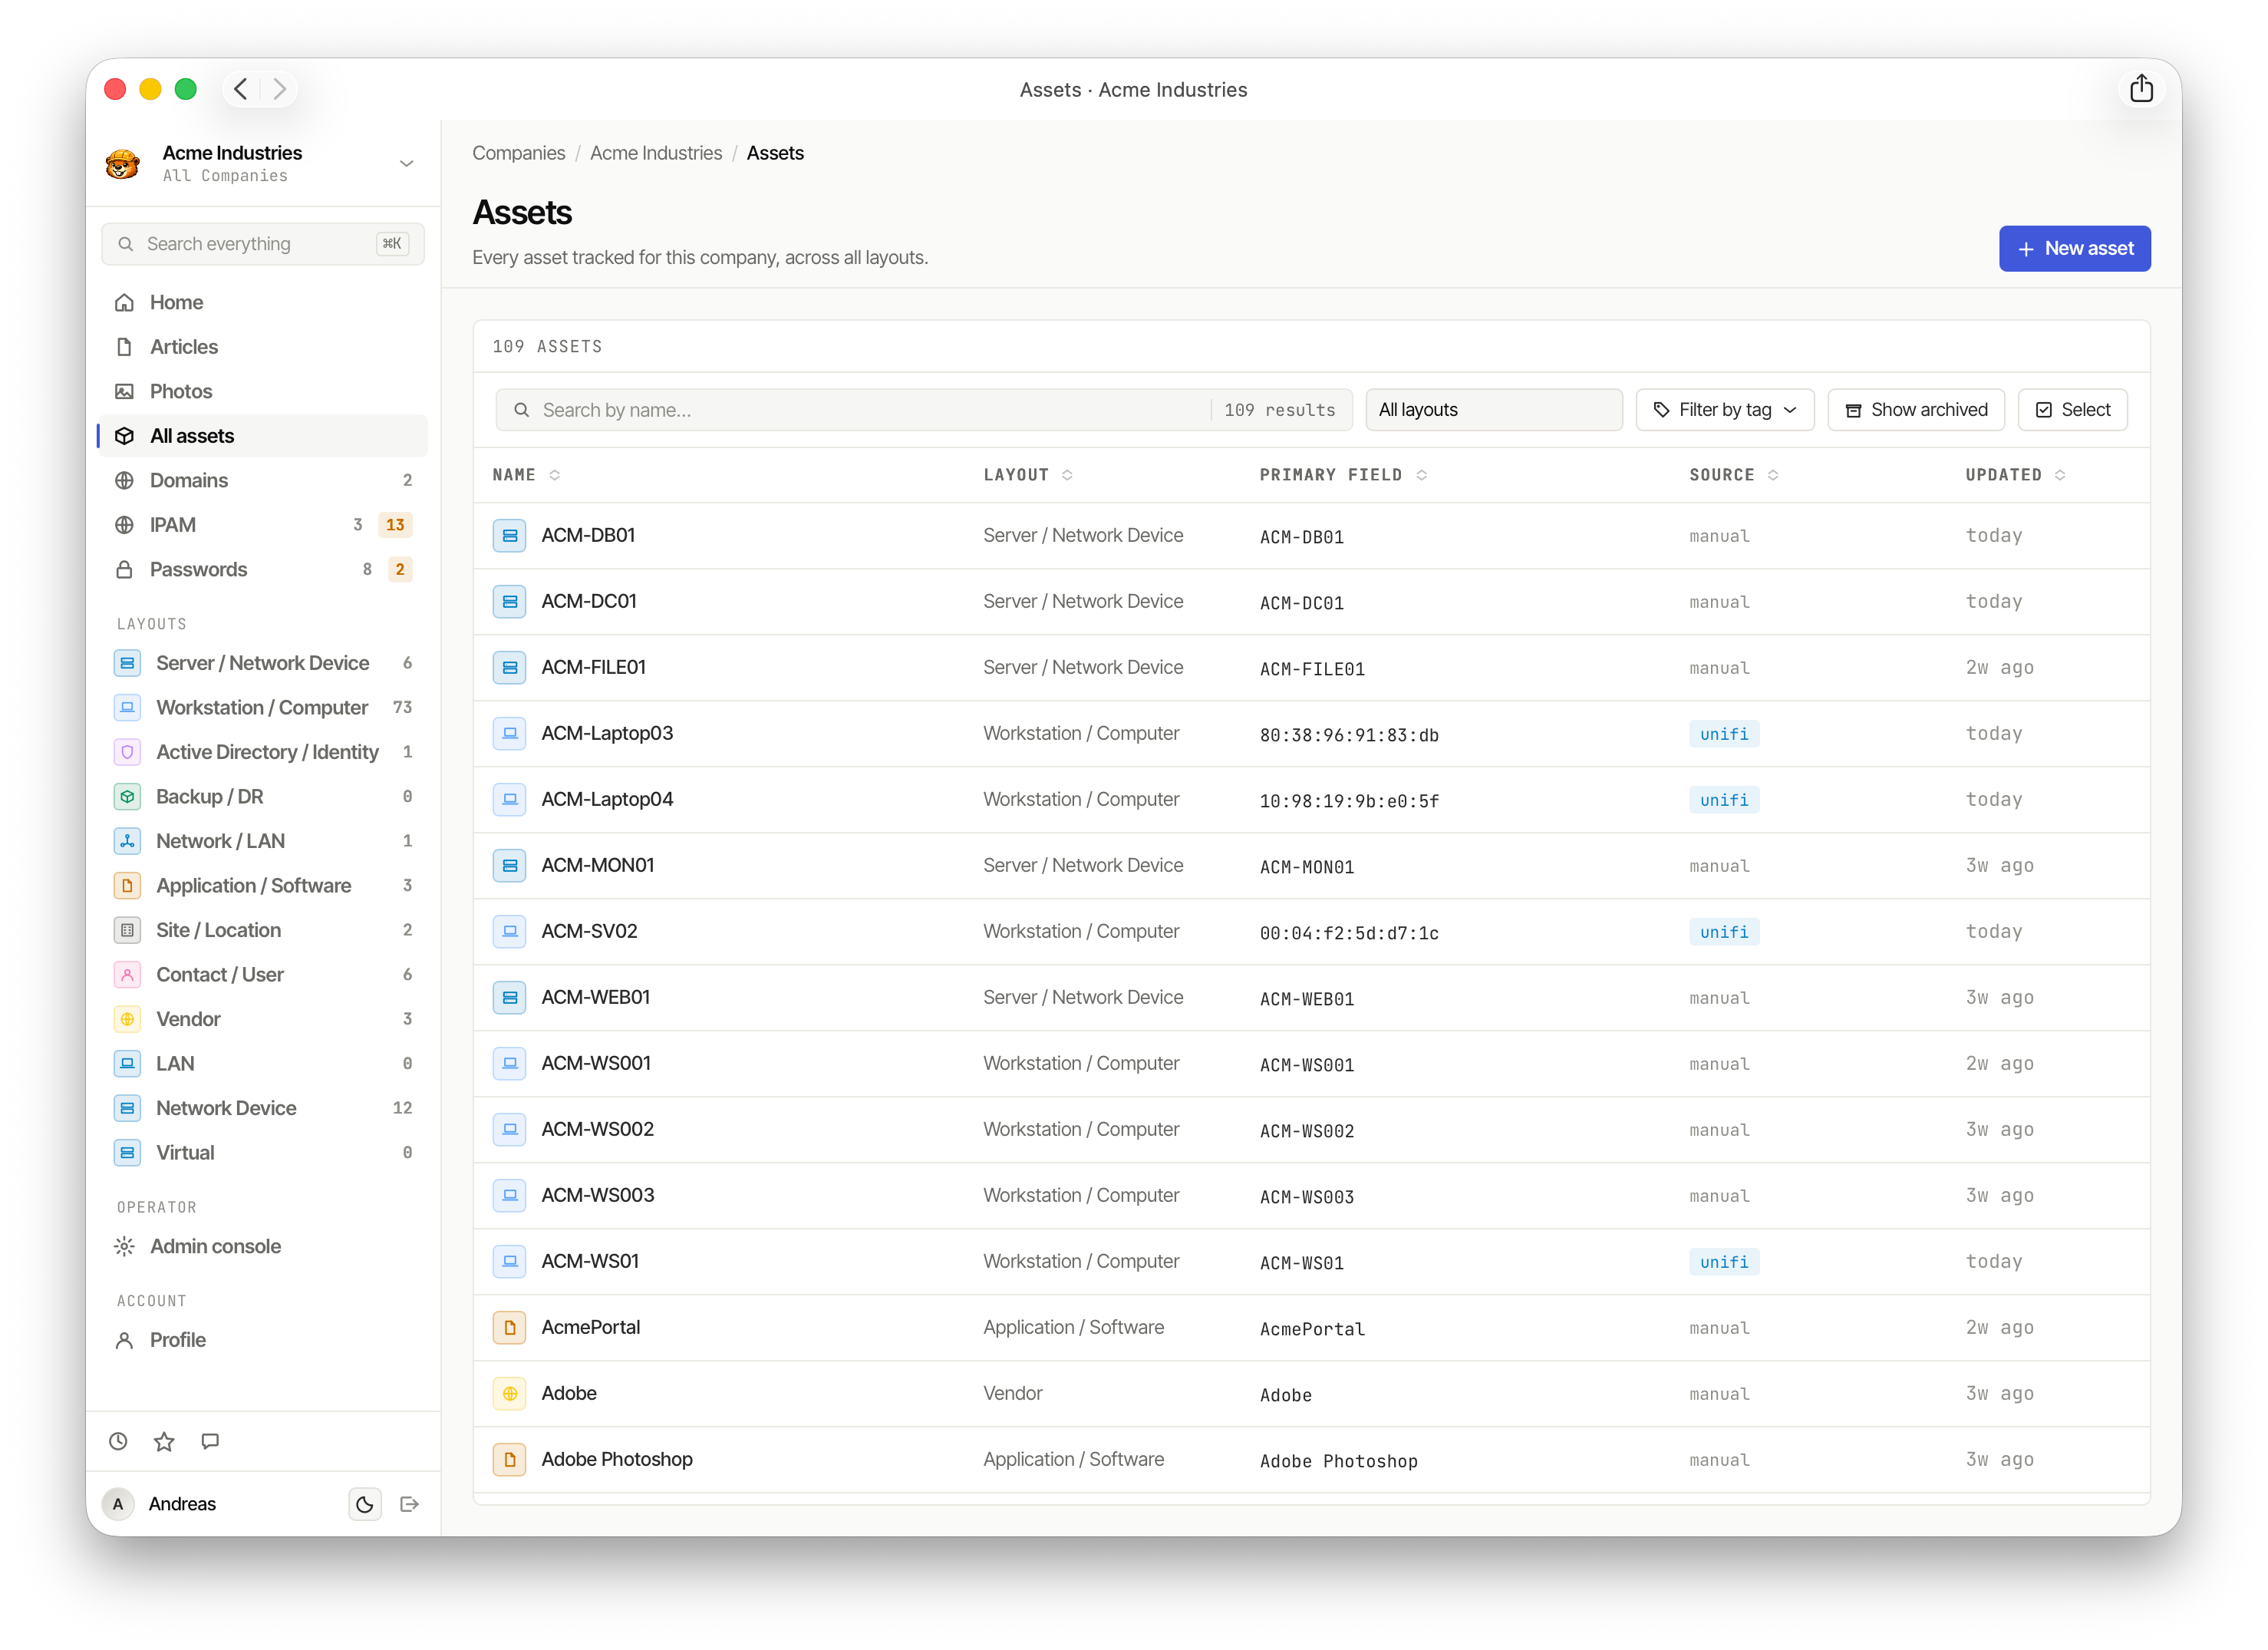Go forward with the right chevron

280,89
